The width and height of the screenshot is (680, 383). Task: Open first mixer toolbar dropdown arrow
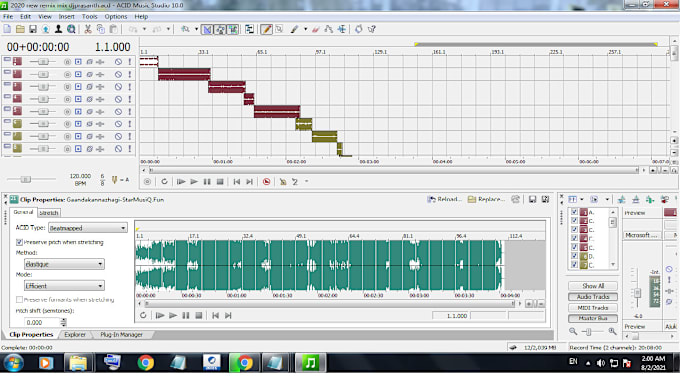(x=582, y=200)
